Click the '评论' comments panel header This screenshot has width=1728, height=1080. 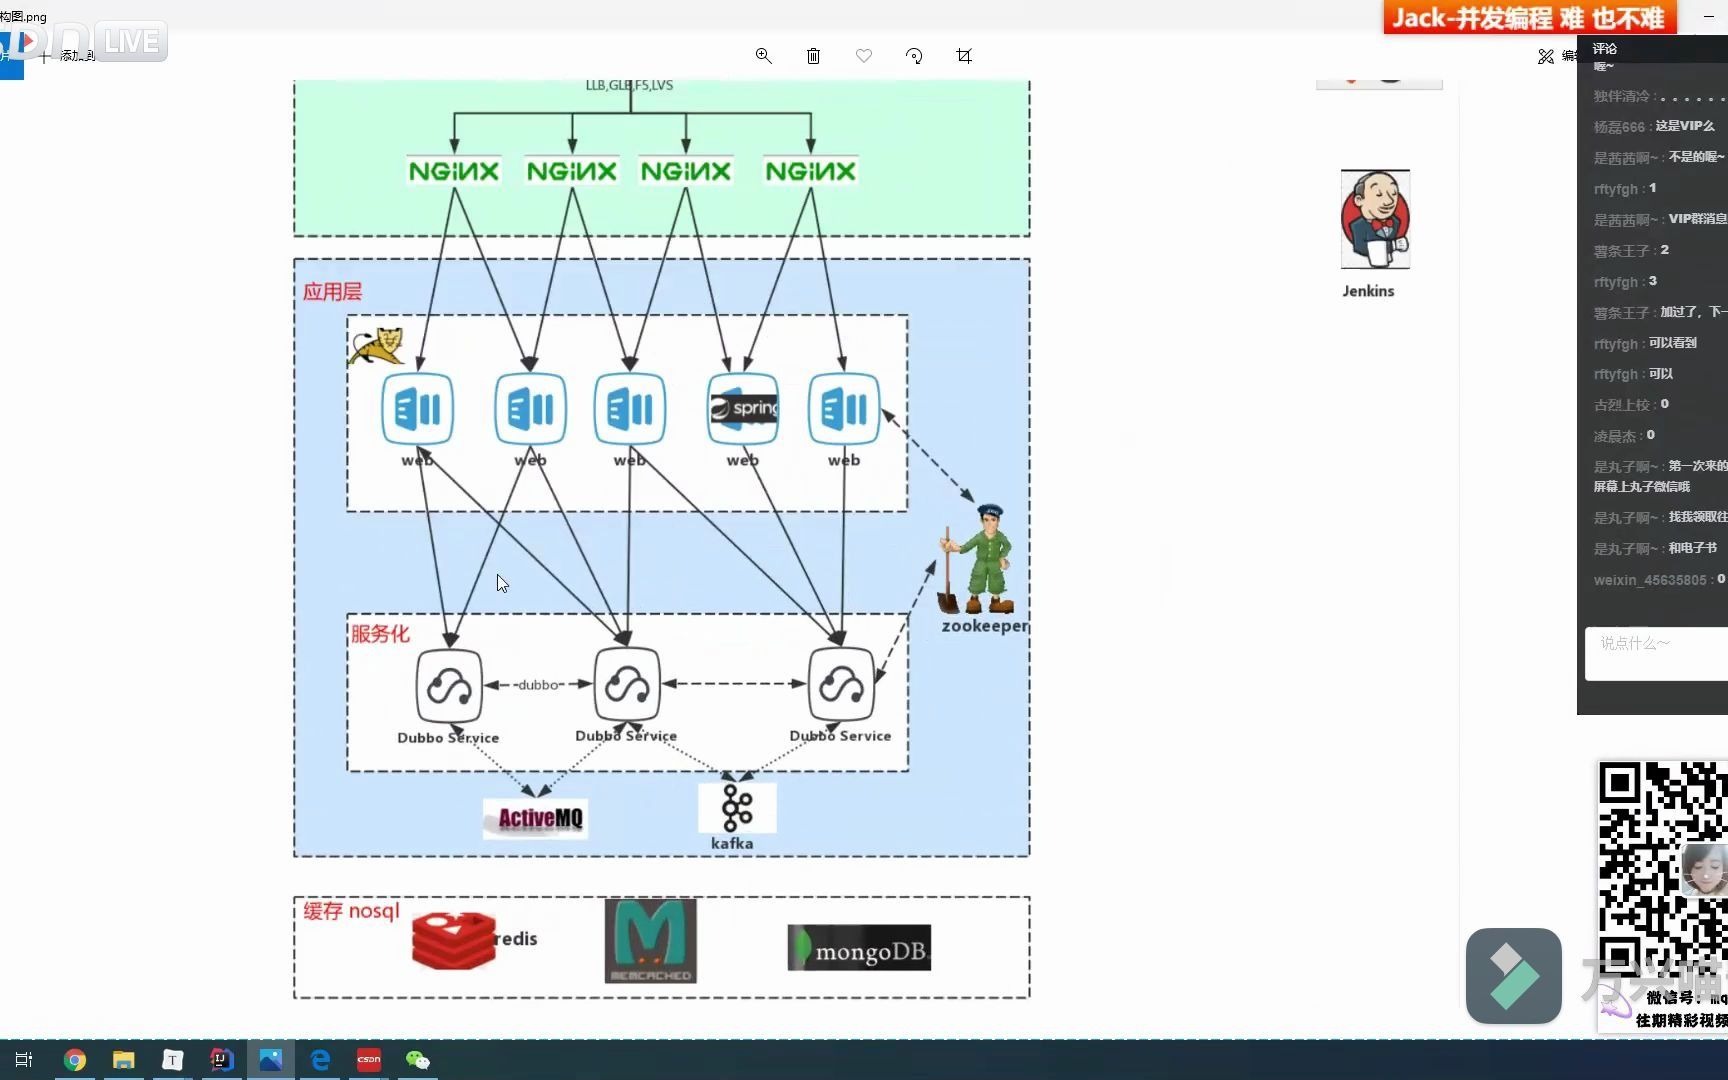click(1605, 48)
